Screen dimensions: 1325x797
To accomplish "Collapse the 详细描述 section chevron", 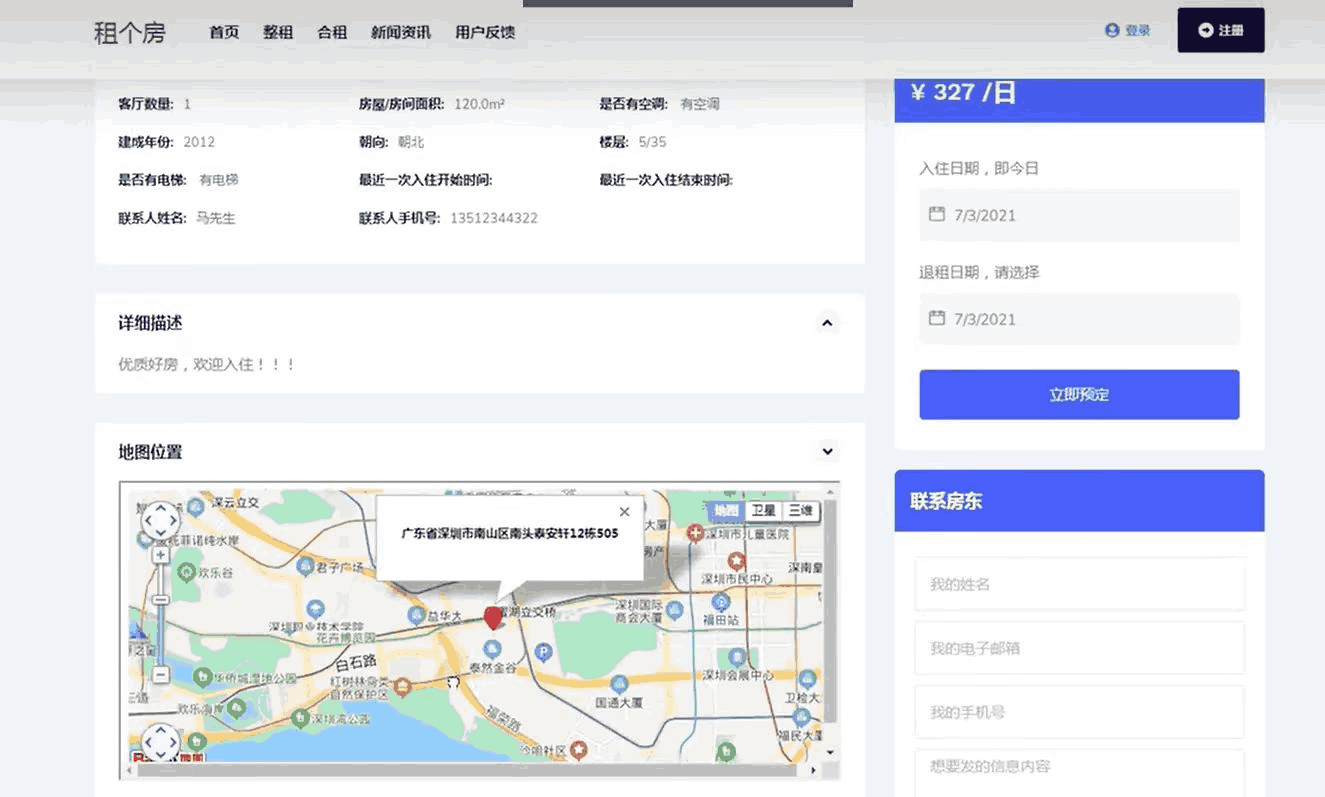I will [827, 323].
